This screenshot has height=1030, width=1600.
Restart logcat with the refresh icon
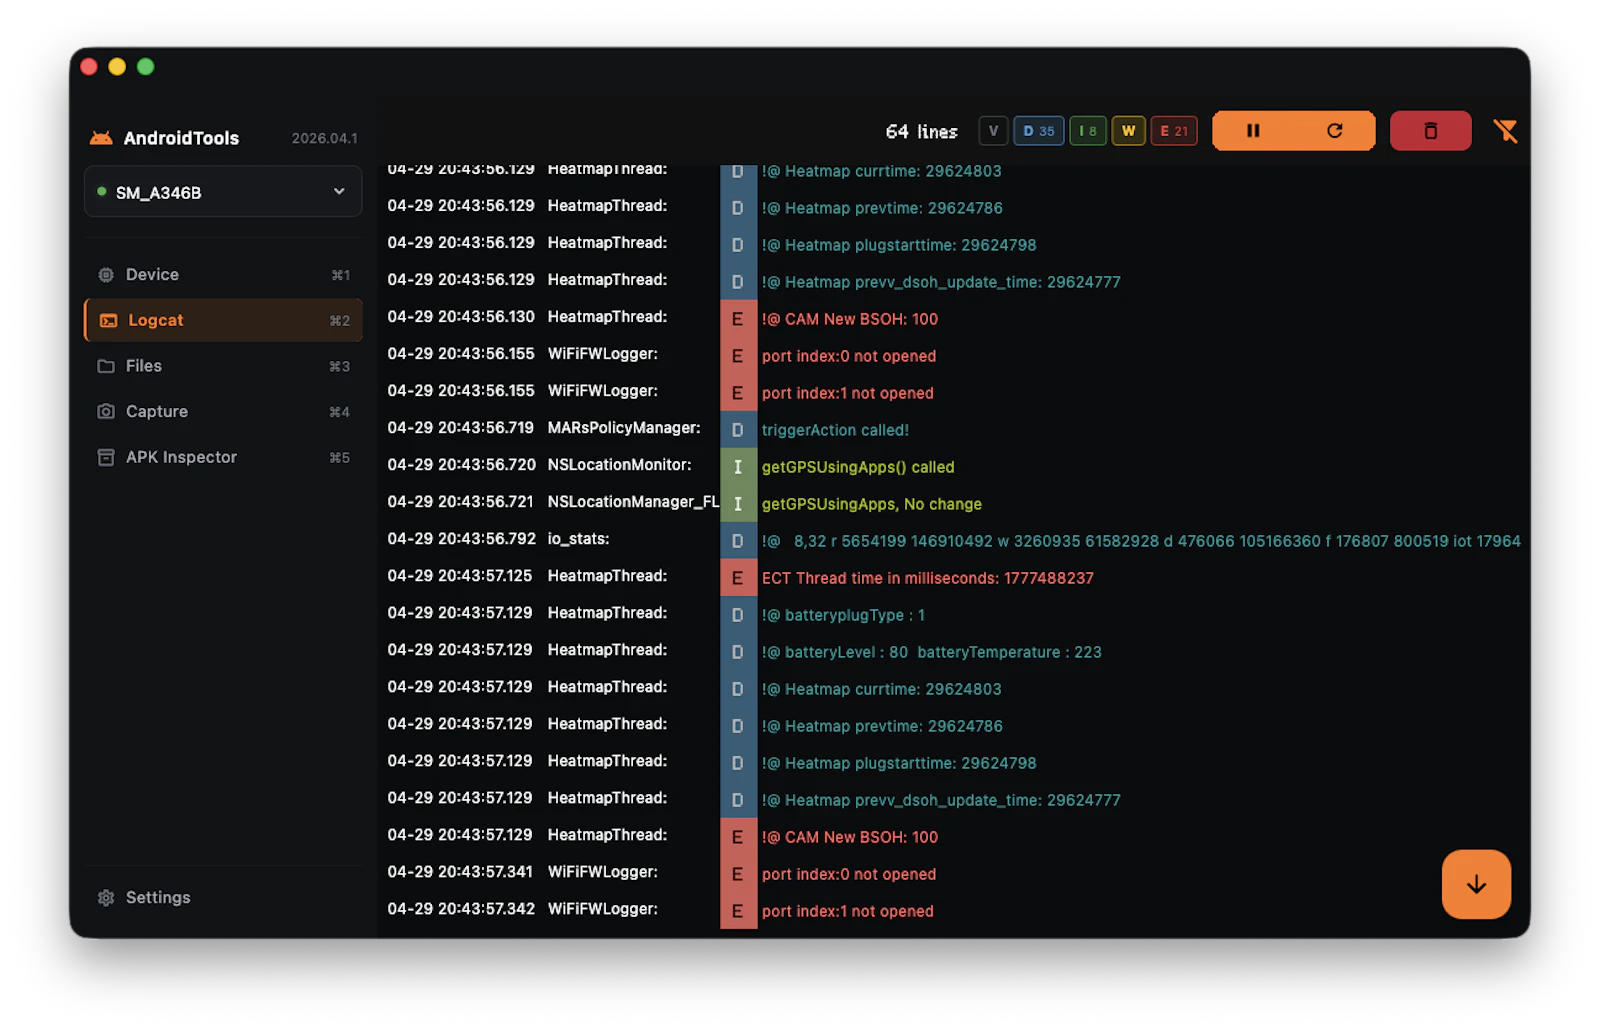coord(1334,131)
